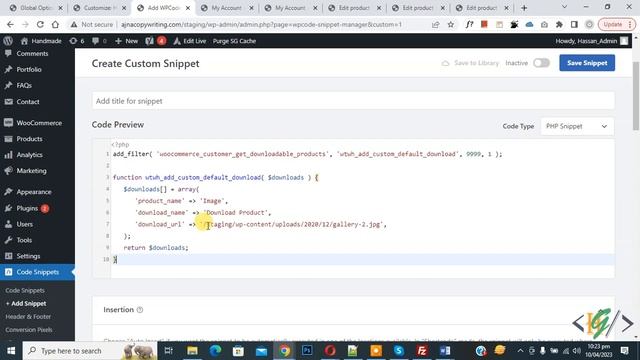Open the Tools menu
The image size is (640, 360).
click(24, 240)
